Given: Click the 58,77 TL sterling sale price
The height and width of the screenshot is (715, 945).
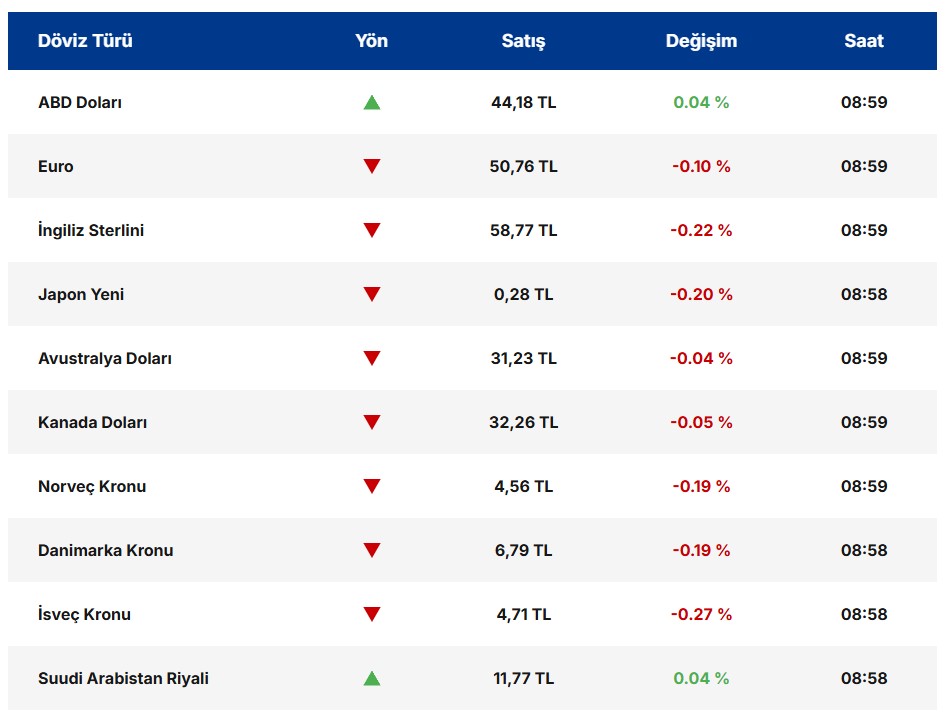Looking at the screenshot, I should (x=523, y=230).
